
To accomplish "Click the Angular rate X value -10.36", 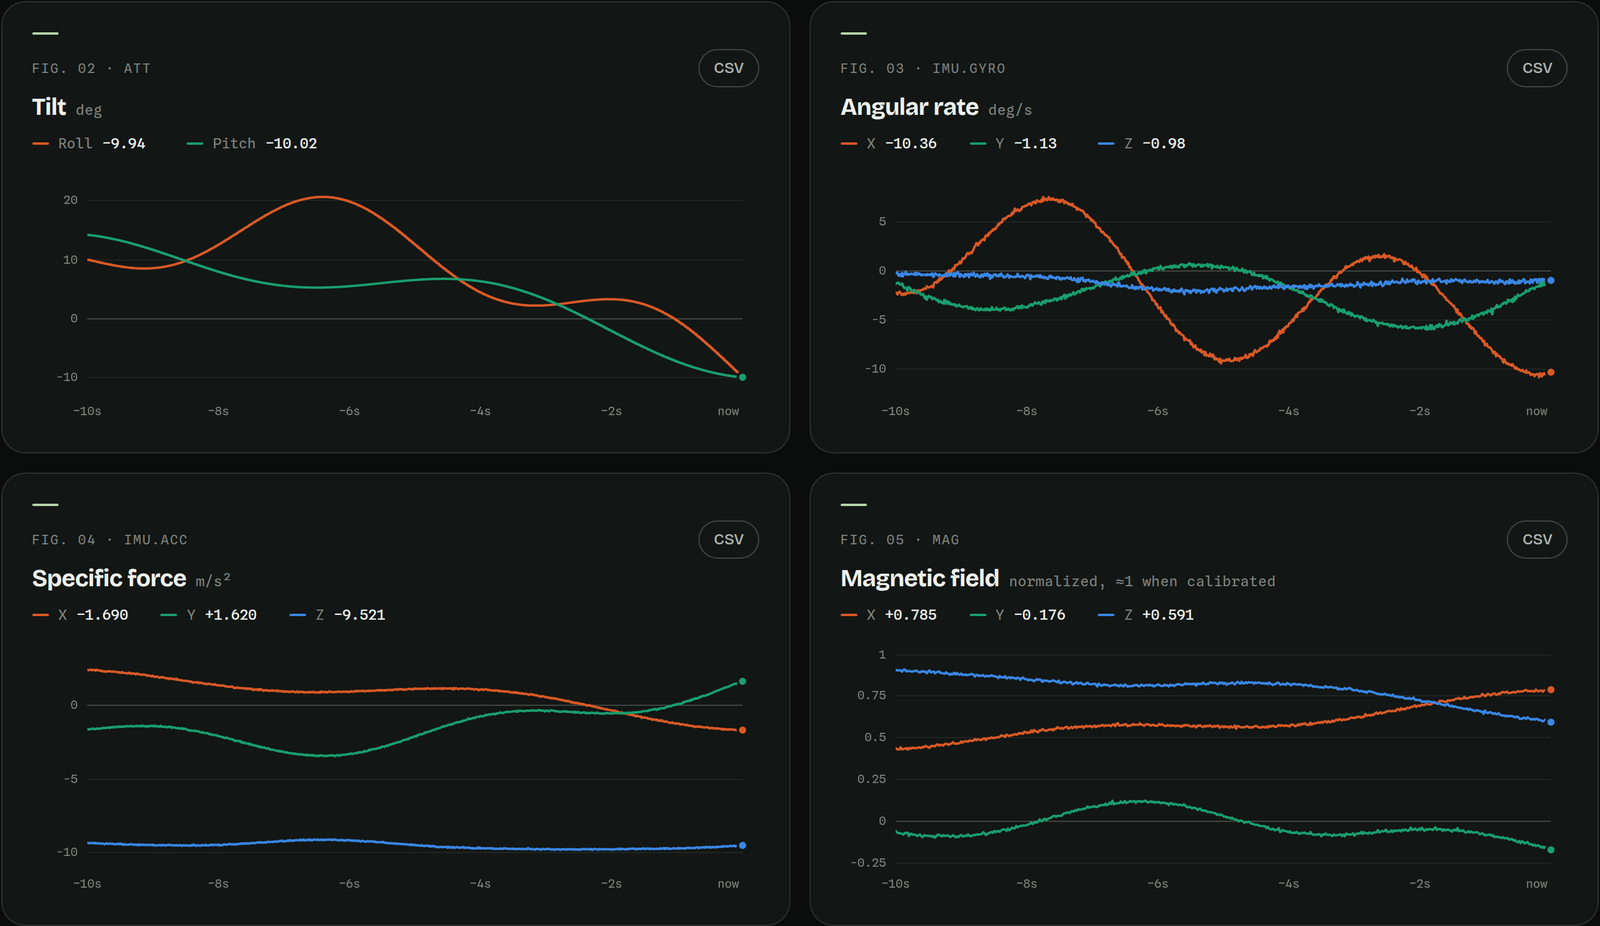I will [x=911, y=144].
